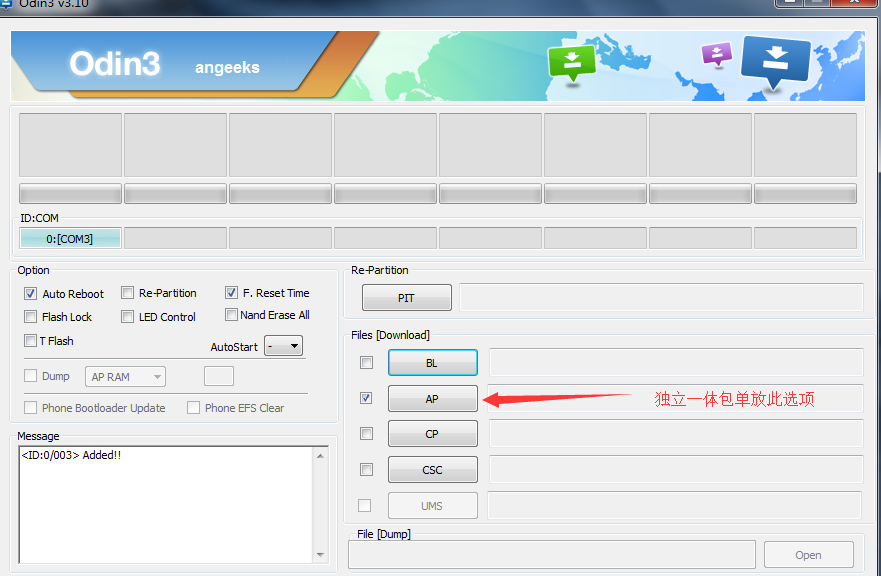
Task: Enable the Flash Lock checkbox
Action: (30, 317)
